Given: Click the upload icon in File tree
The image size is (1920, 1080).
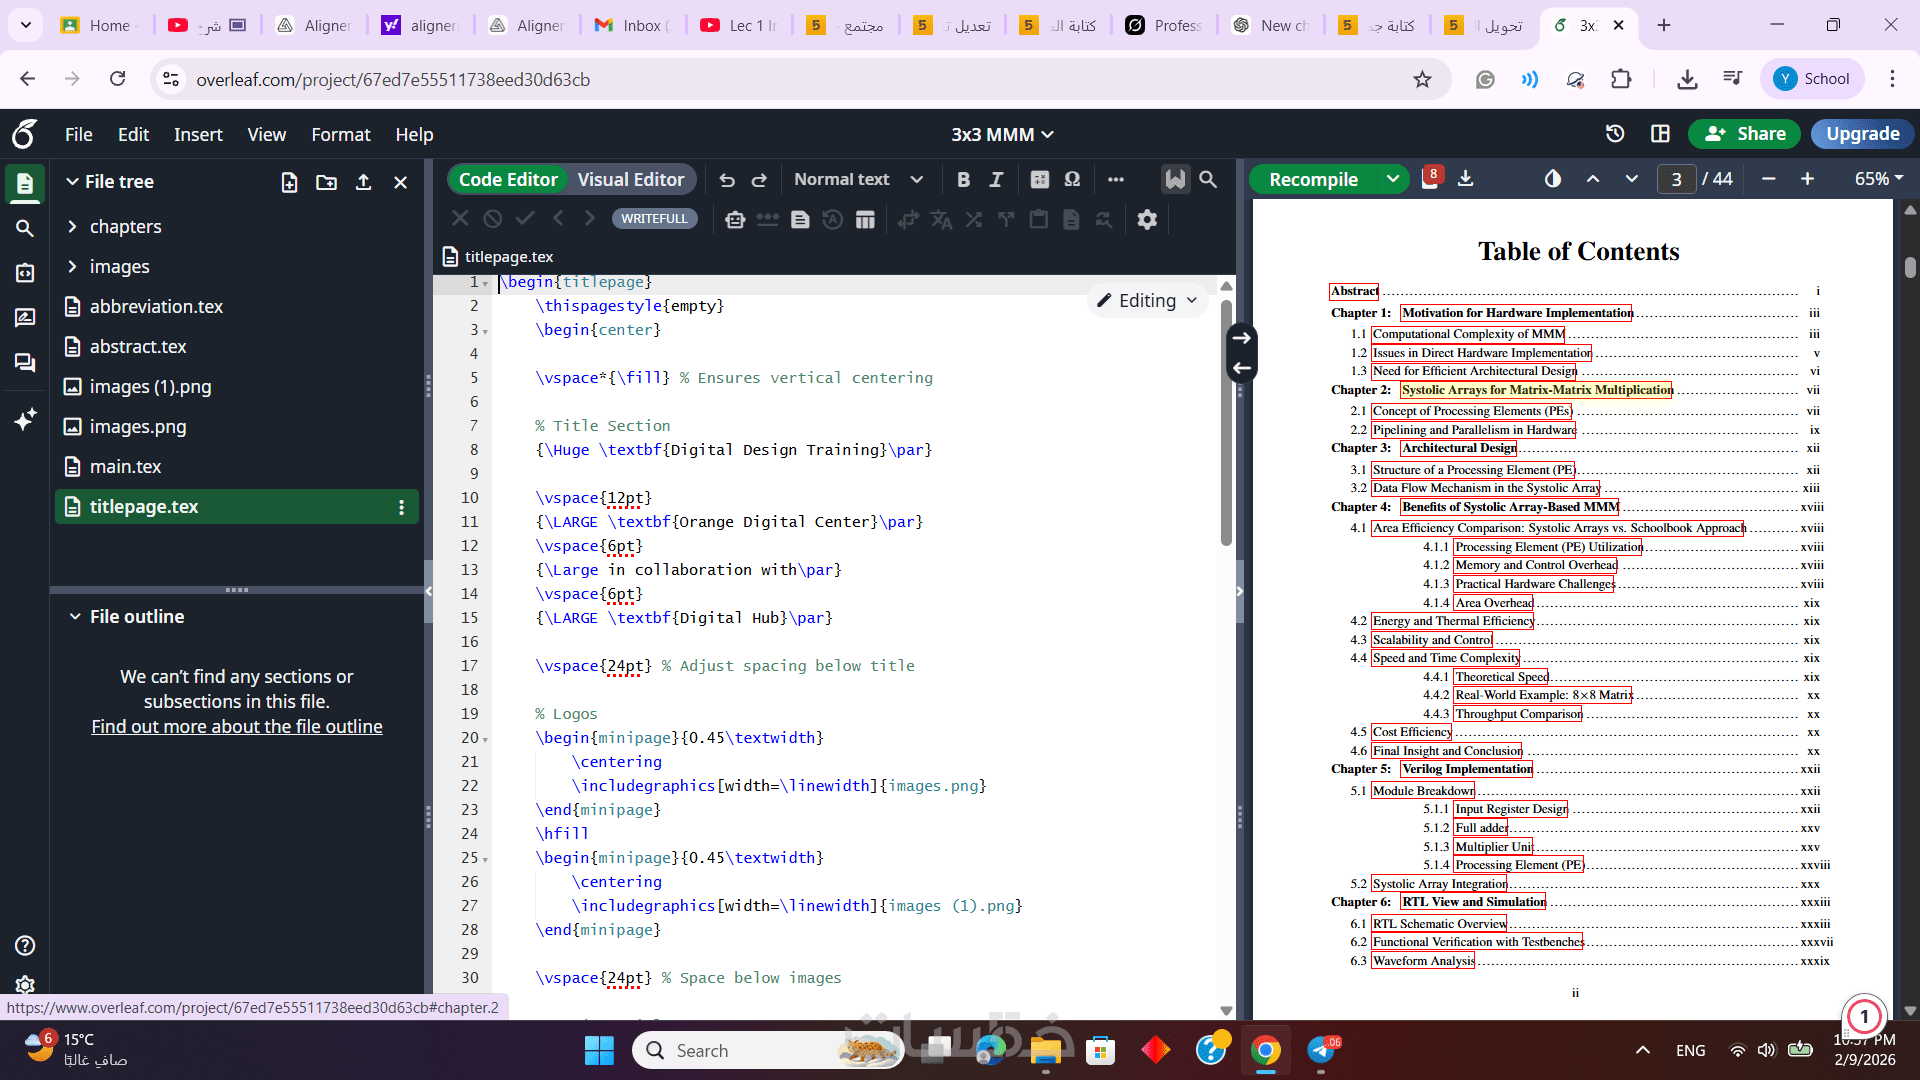Looking at the screenshot, I should click(363, 182).
